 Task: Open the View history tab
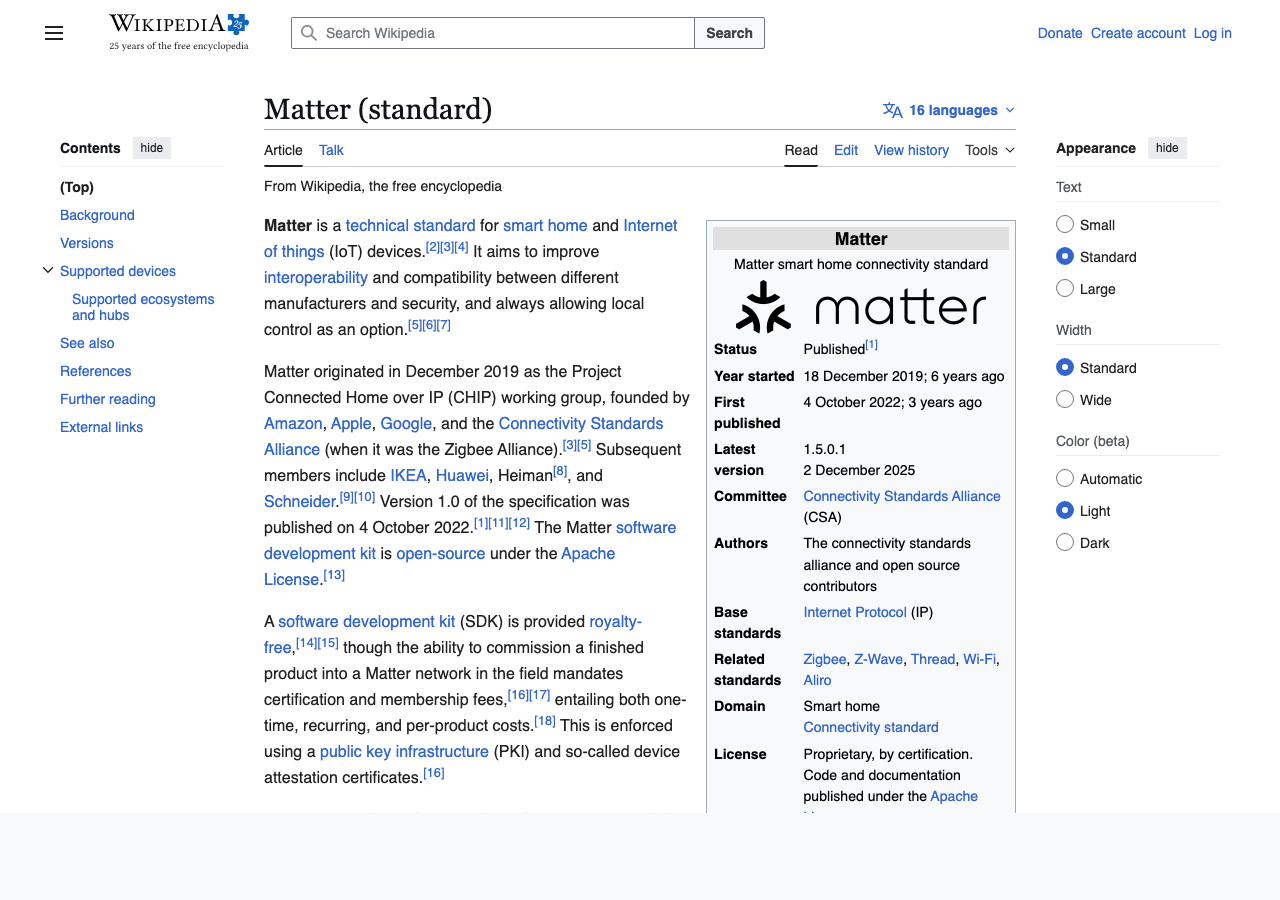pyautogui.click(x=911, y=150)
